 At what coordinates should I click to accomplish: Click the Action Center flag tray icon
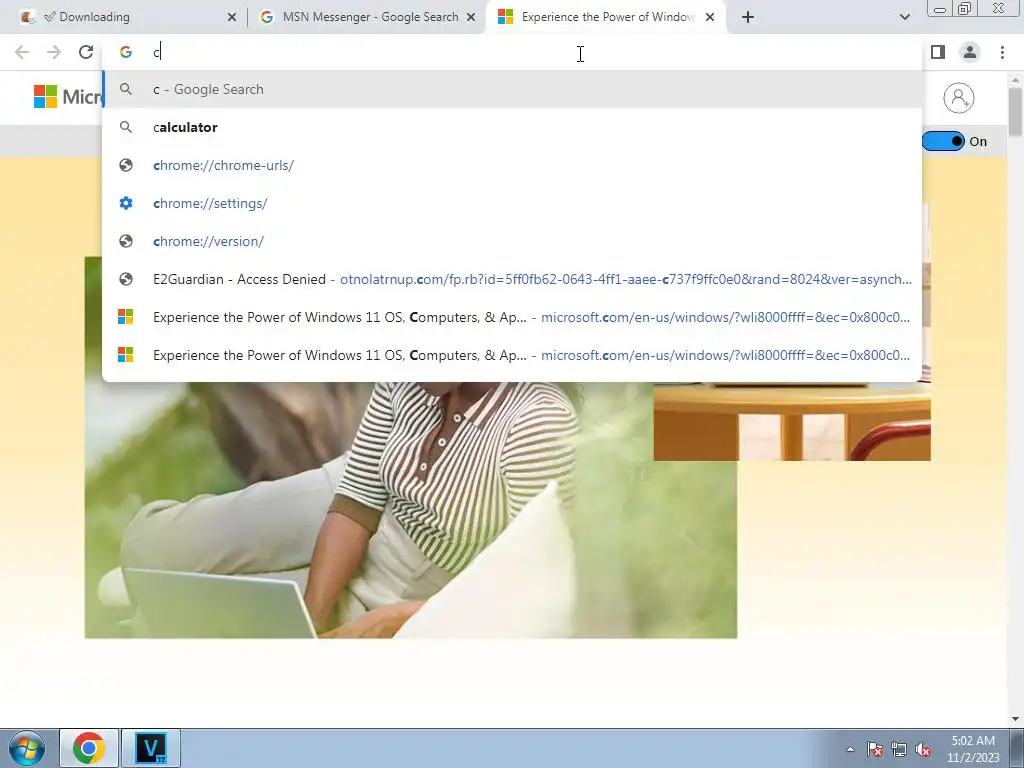point(875,749)
